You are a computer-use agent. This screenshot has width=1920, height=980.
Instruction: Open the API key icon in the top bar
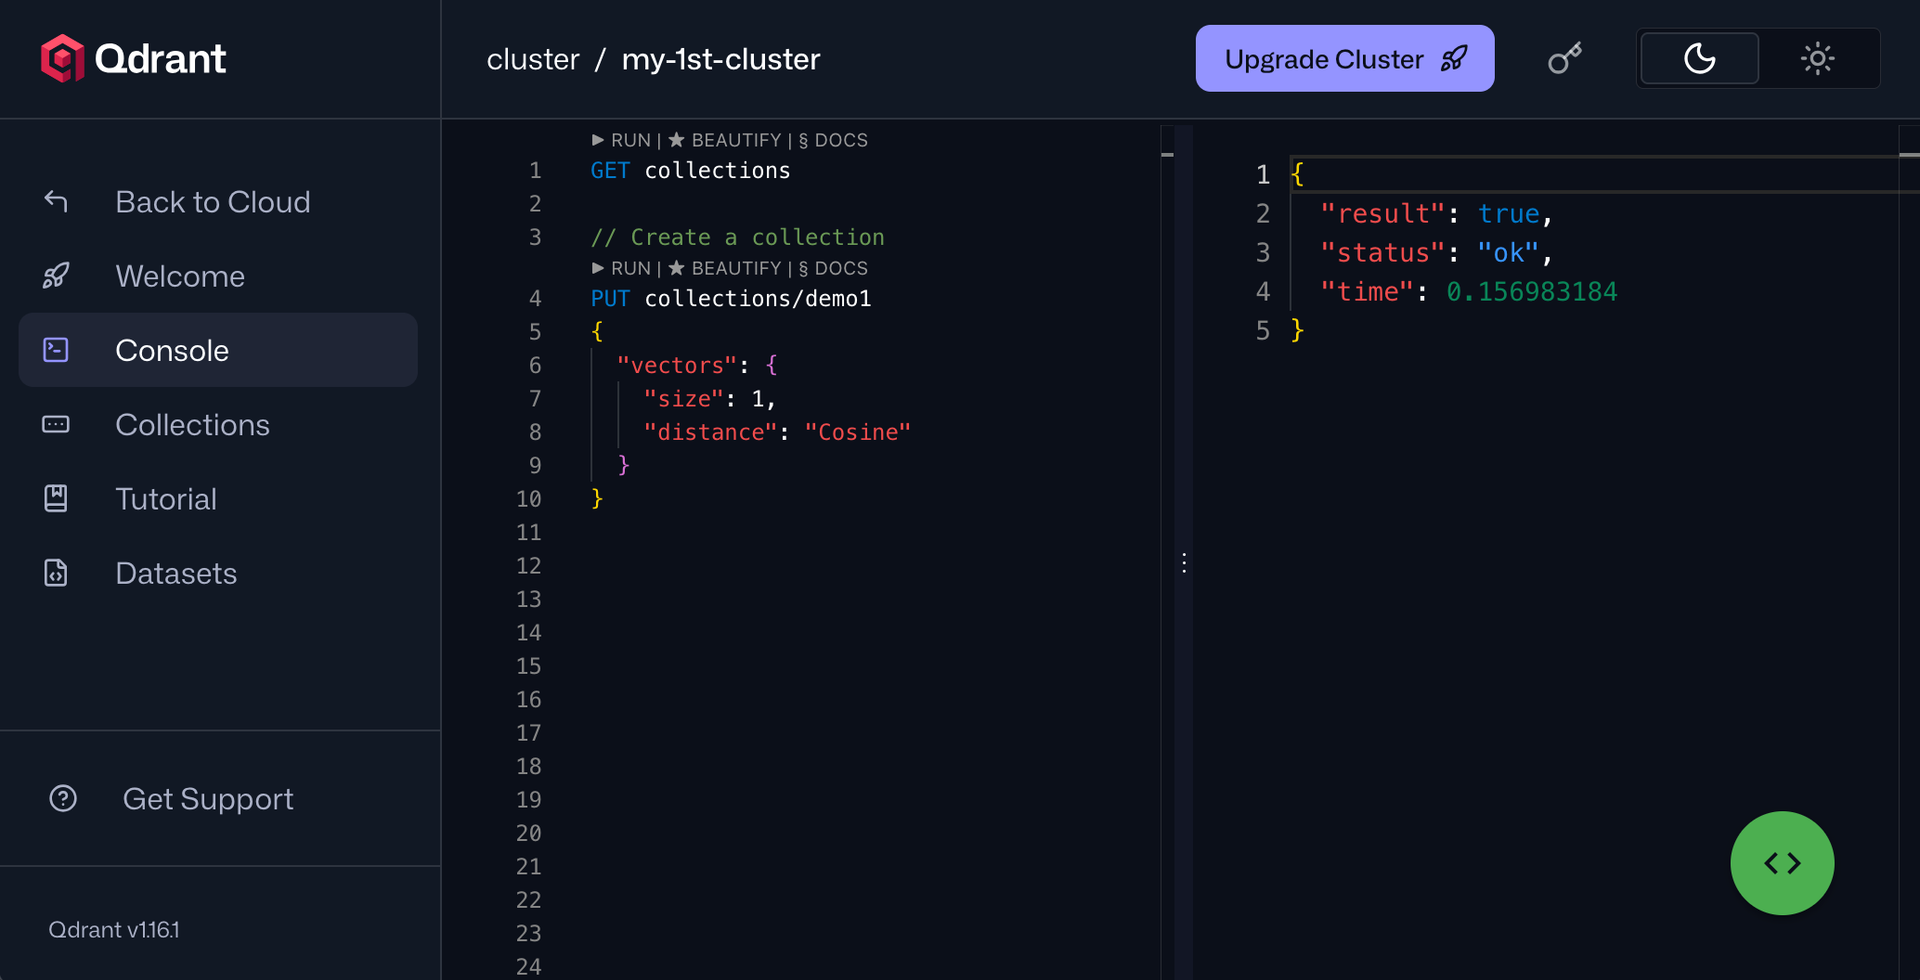click(1564, 58)
